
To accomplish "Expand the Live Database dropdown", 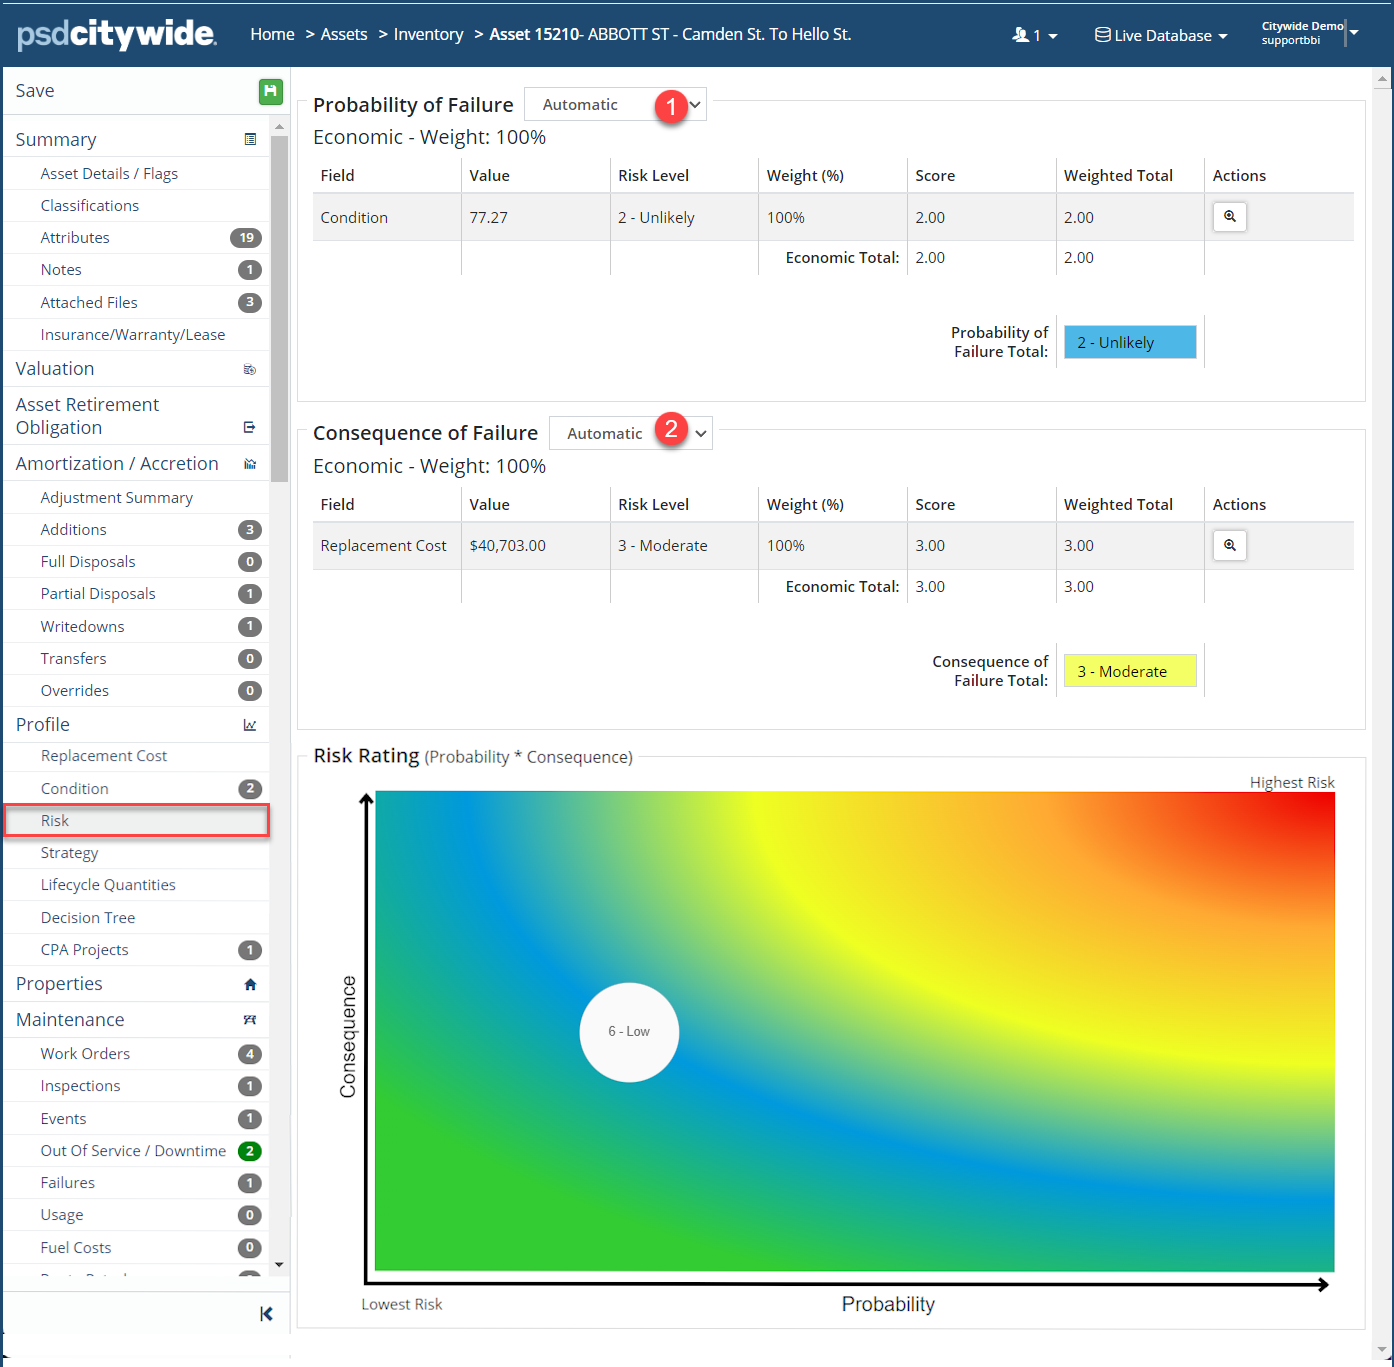I will [1161, 36].
